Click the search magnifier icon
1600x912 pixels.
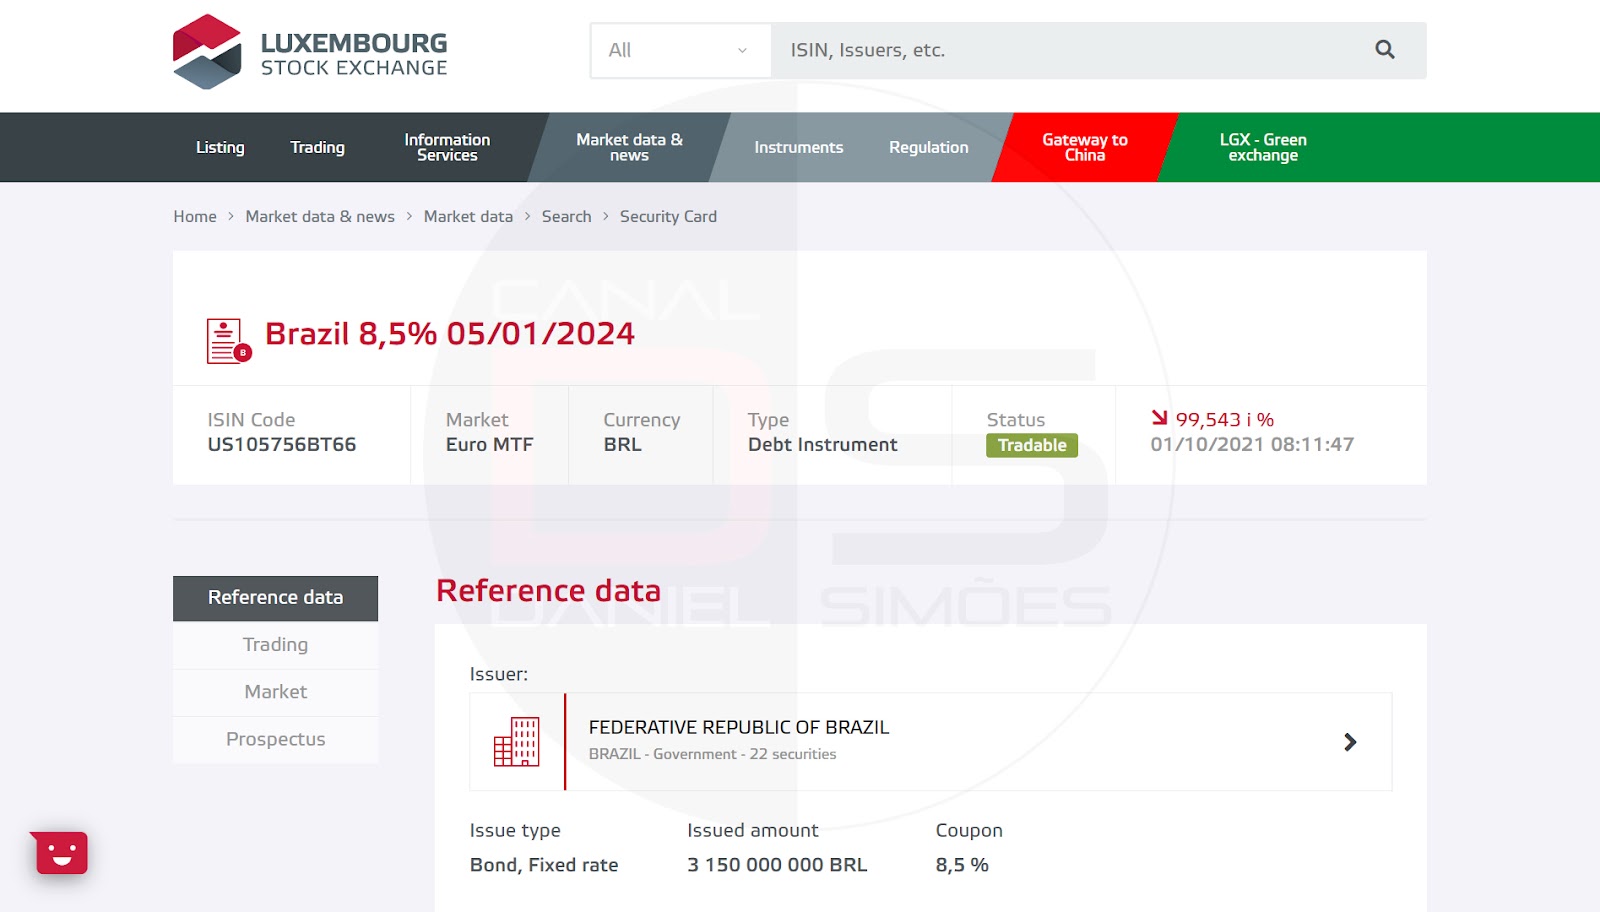pyautogui.click(x=1384, y=50)
